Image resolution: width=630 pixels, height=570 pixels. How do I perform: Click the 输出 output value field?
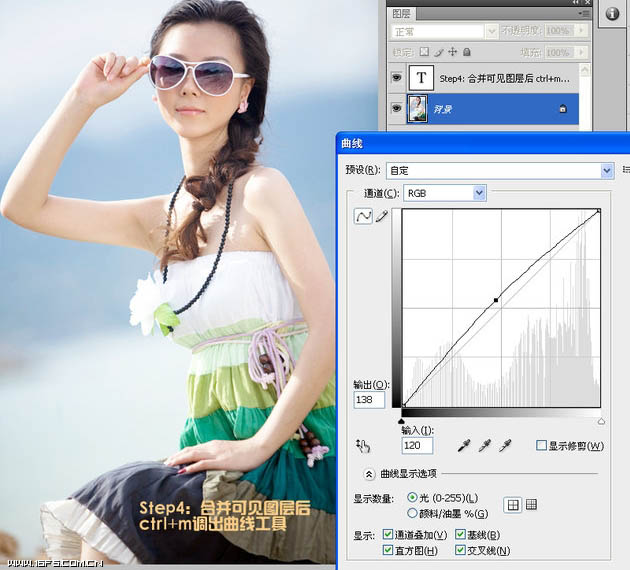click(x=369, y=400)
